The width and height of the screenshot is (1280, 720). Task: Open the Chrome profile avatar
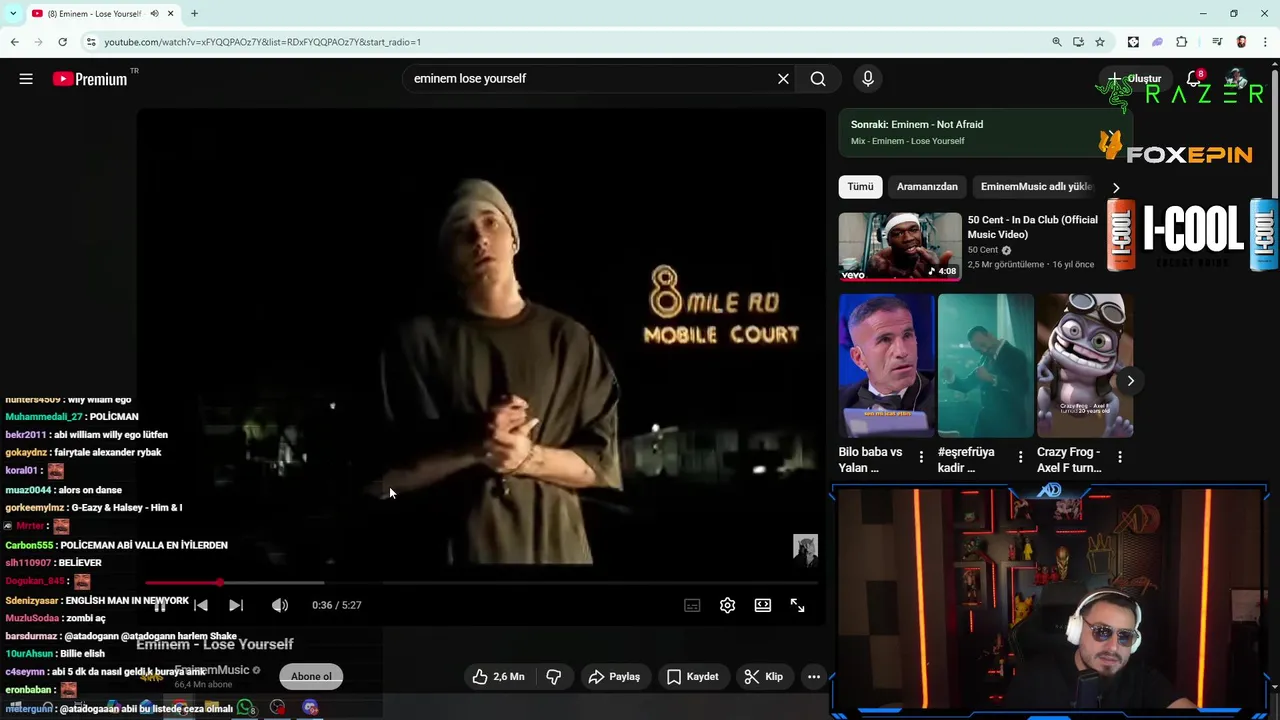point(1241,42)
